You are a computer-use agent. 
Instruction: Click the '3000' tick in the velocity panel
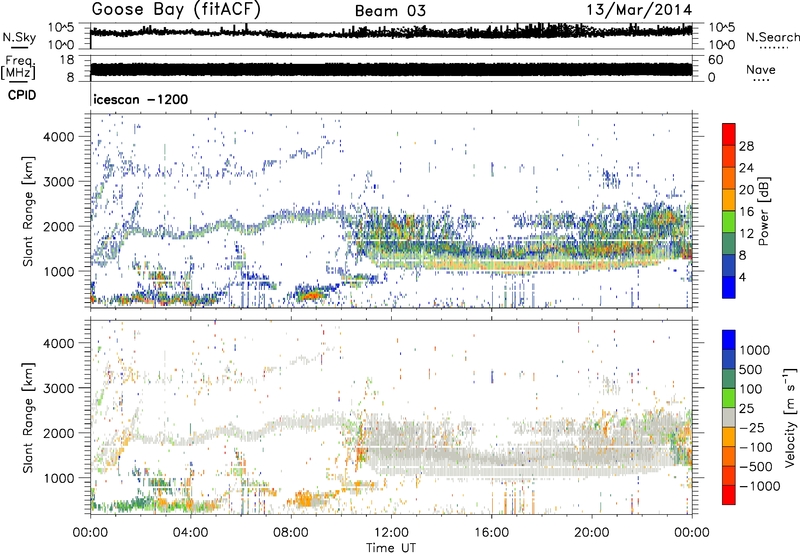point(59,388)
